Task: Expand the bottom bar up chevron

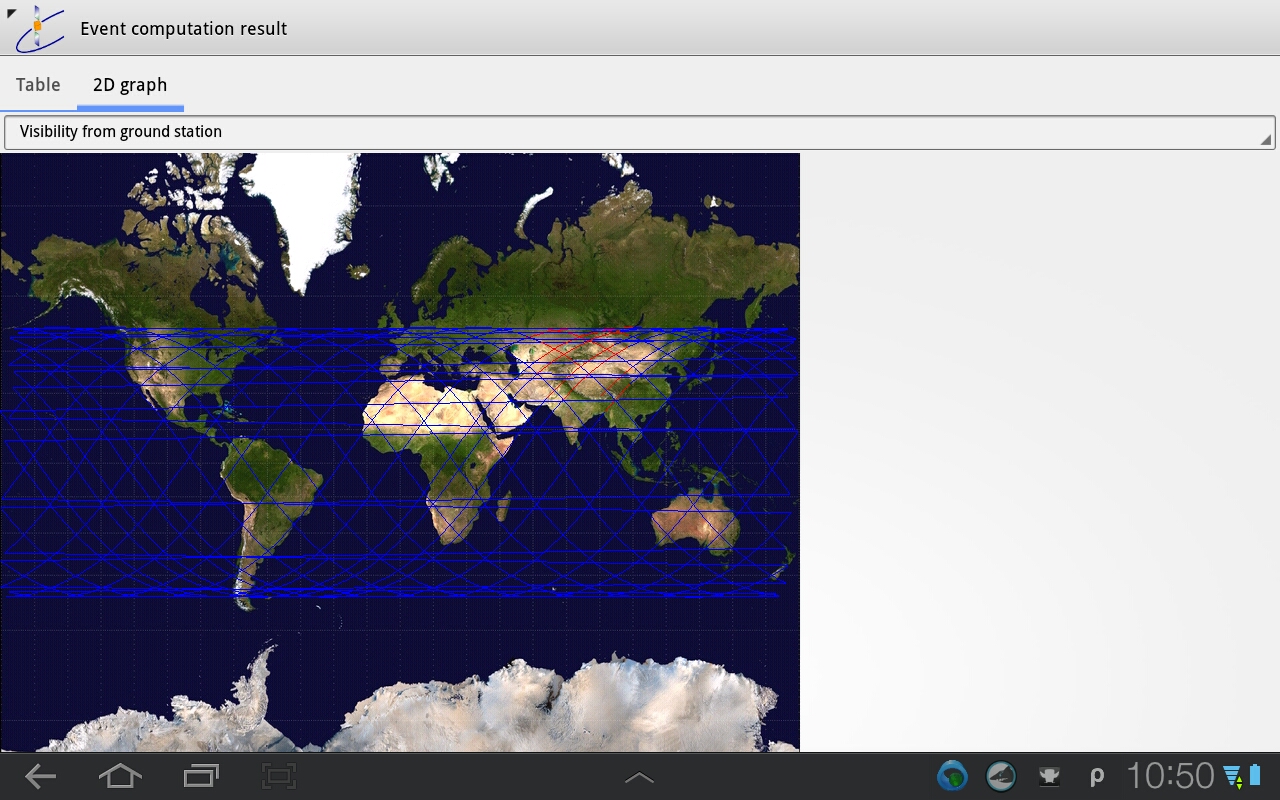Action: pos(639,777)
